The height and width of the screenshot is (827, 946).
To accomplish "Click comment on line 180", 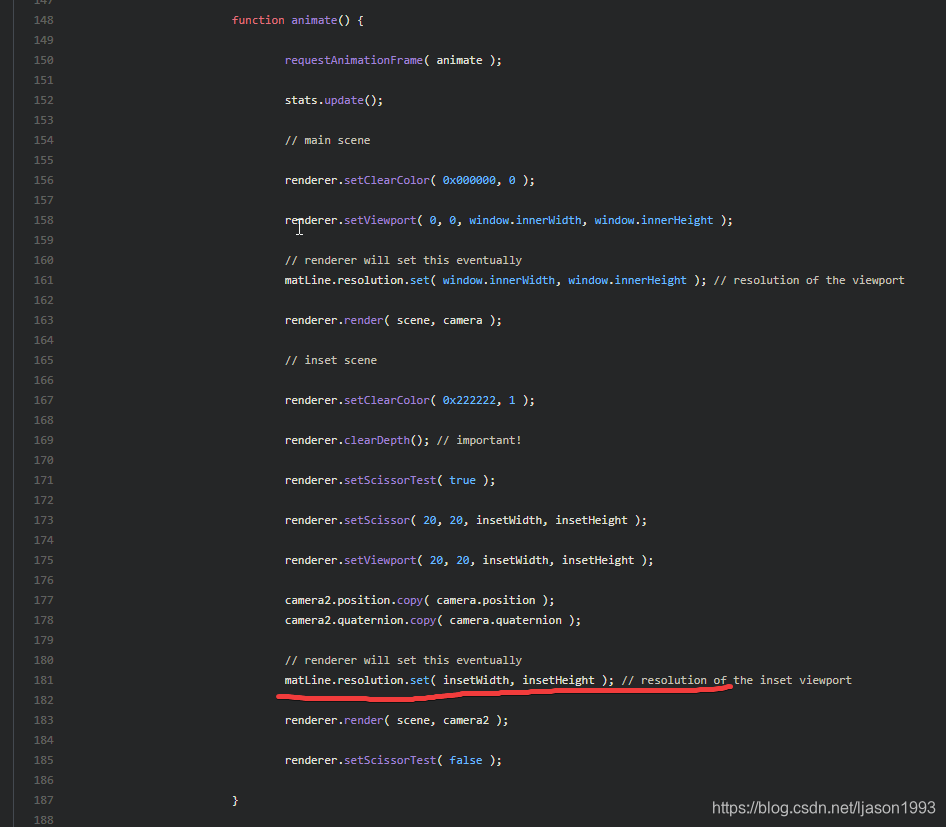I will (403, 660).
